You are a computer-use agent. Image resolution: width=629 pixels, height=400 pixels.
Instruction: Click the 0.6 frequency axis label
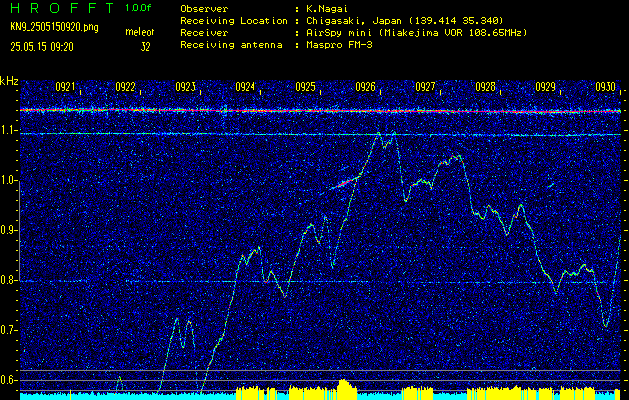(x=7, y=380)
